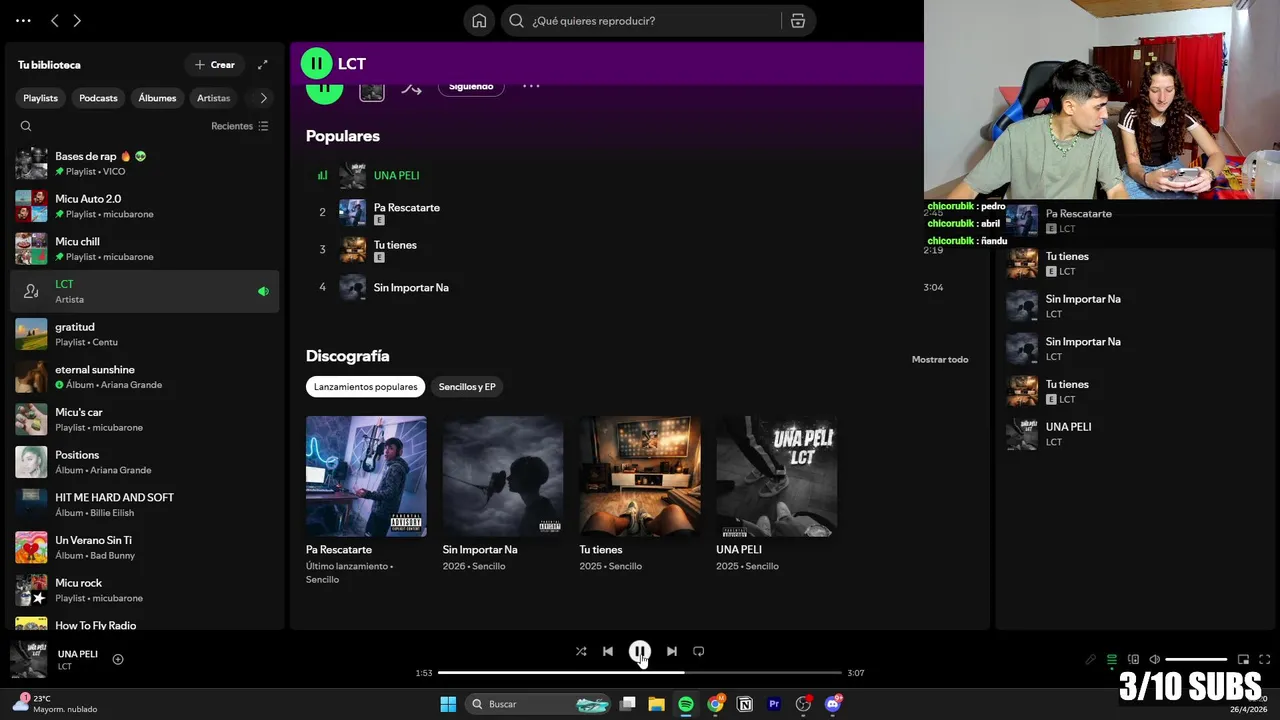The height and width of the screenshot is (720, 1280).
Task: Toggle repeat mode
Action: (x=699, y=651)
